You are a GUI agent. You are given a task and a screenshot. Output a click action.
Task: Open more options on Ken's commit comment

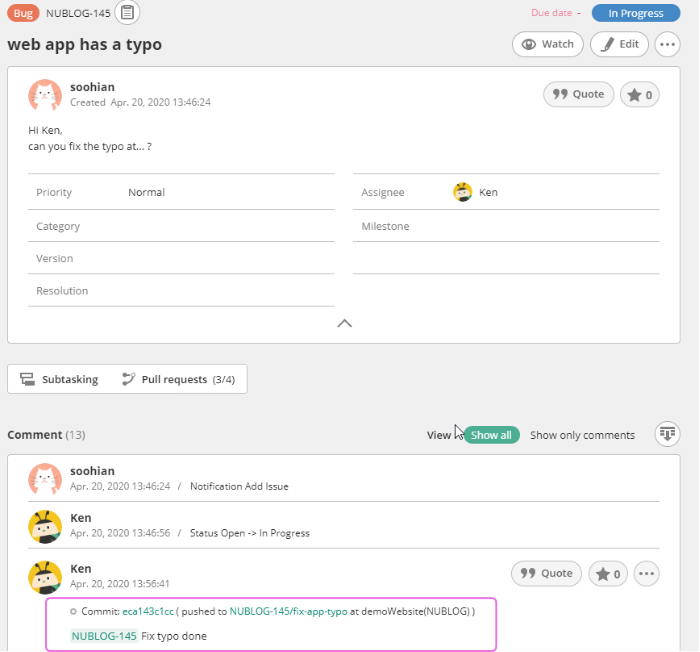point(647,573)
